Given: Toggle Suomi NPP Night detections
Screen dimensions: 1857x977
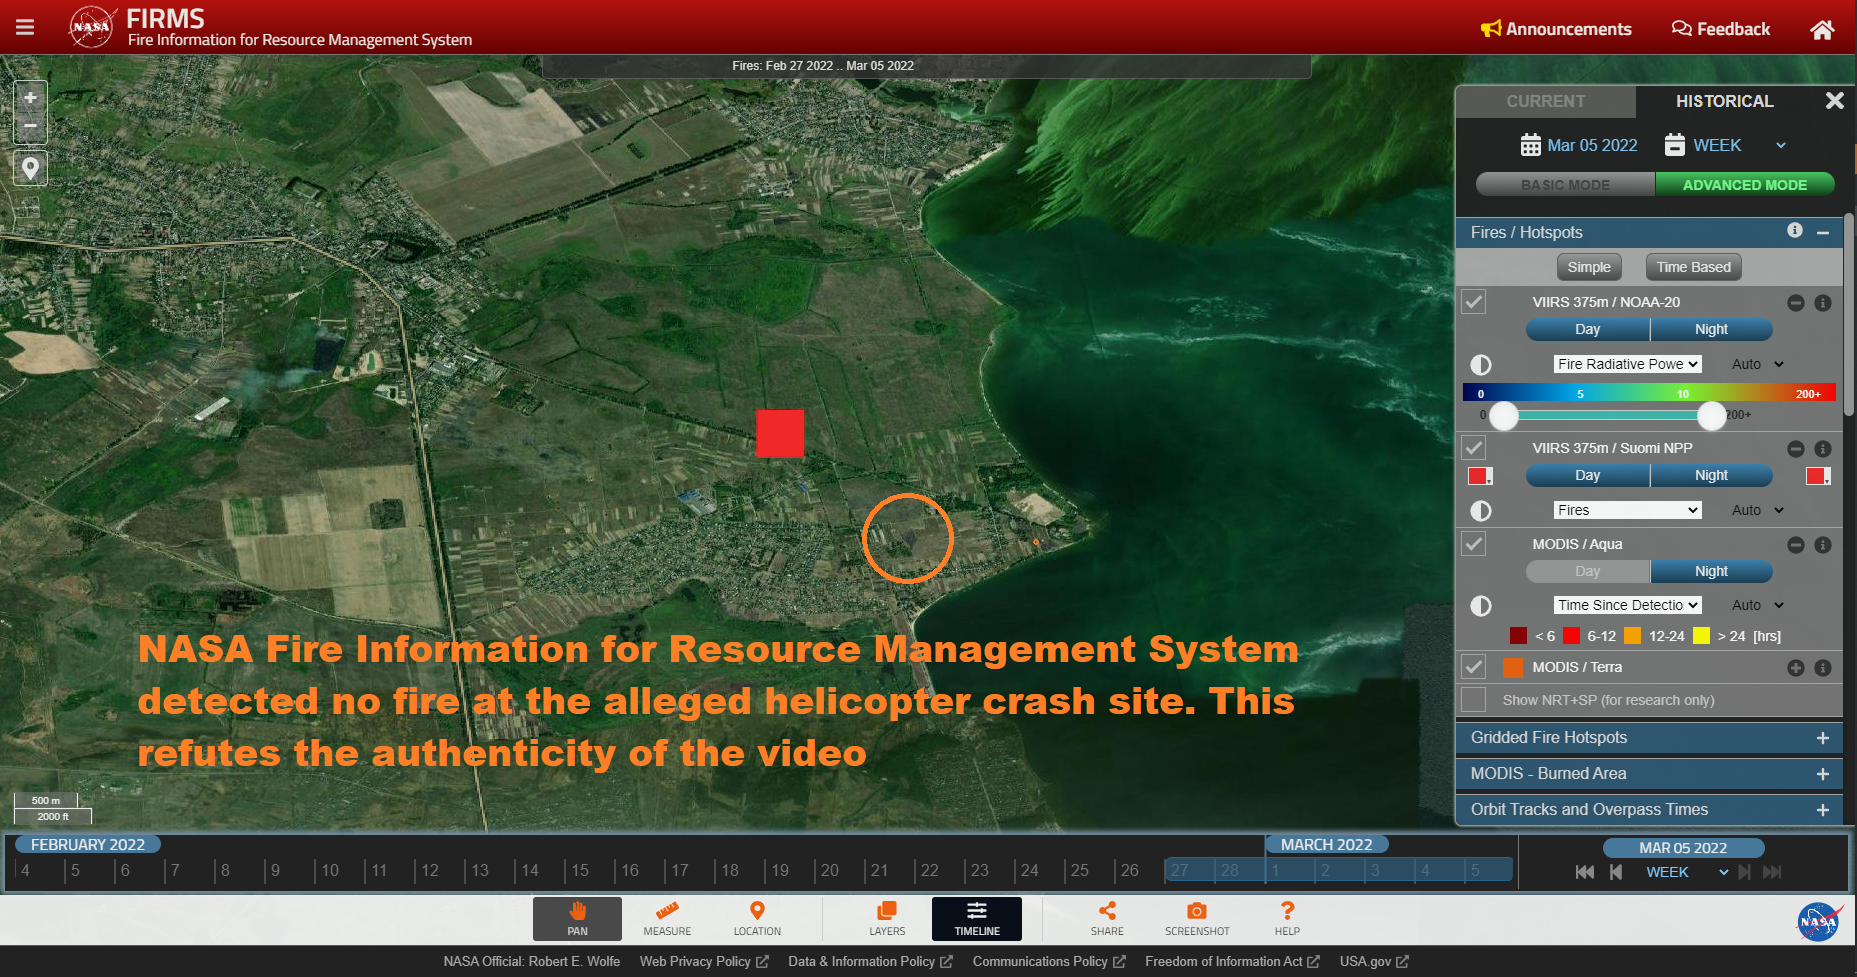Looking at the screenshot, I should (x=1711, y=475).
